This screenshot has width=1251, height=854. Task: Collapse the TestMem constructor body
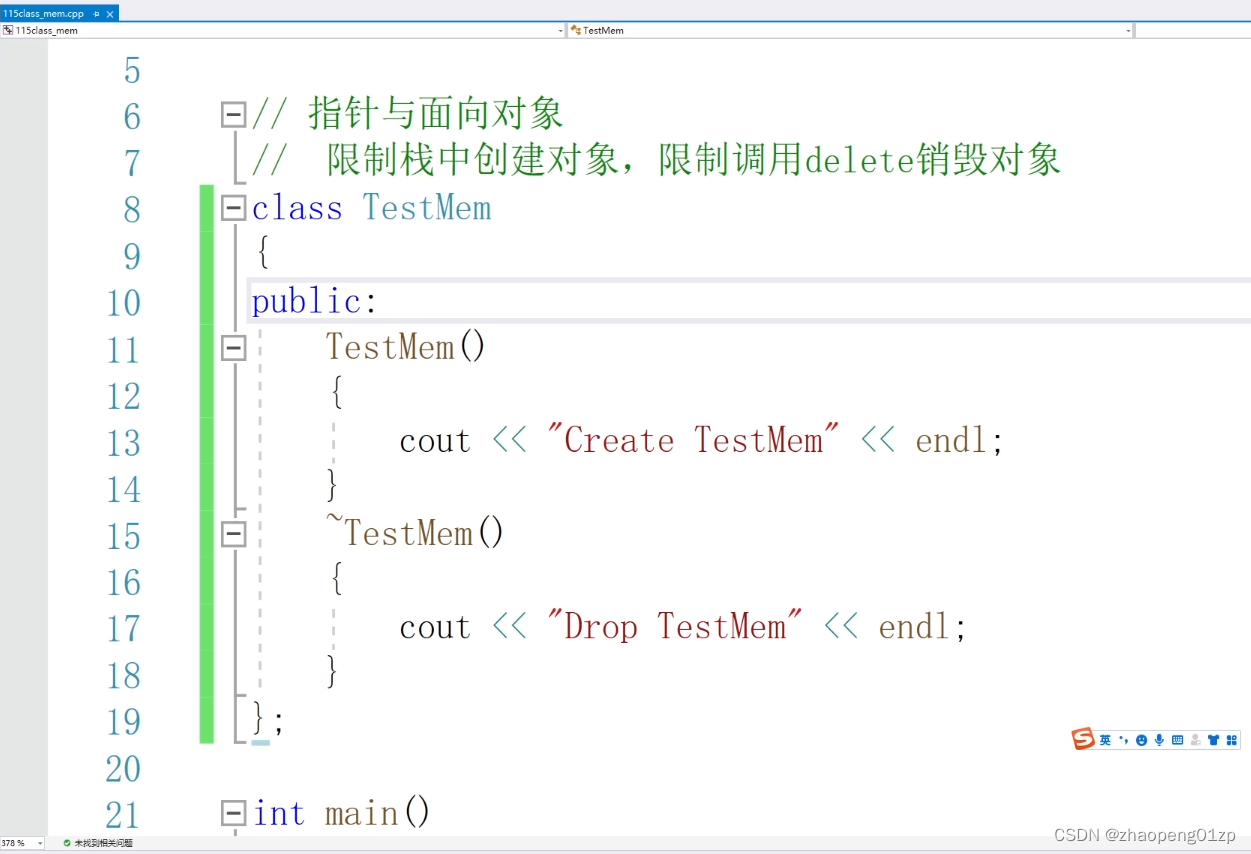pos(232,348)
